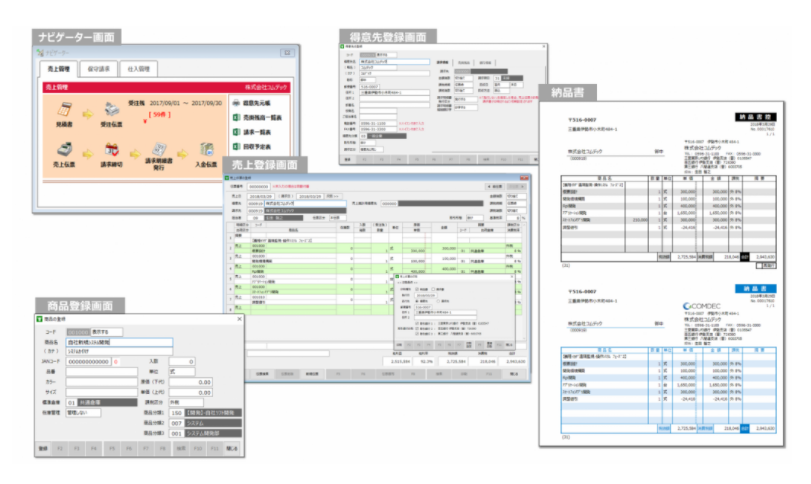Click 登録 button in product registration window
The height and width of the screenshot is (484, 811).
tap(43, 448)
